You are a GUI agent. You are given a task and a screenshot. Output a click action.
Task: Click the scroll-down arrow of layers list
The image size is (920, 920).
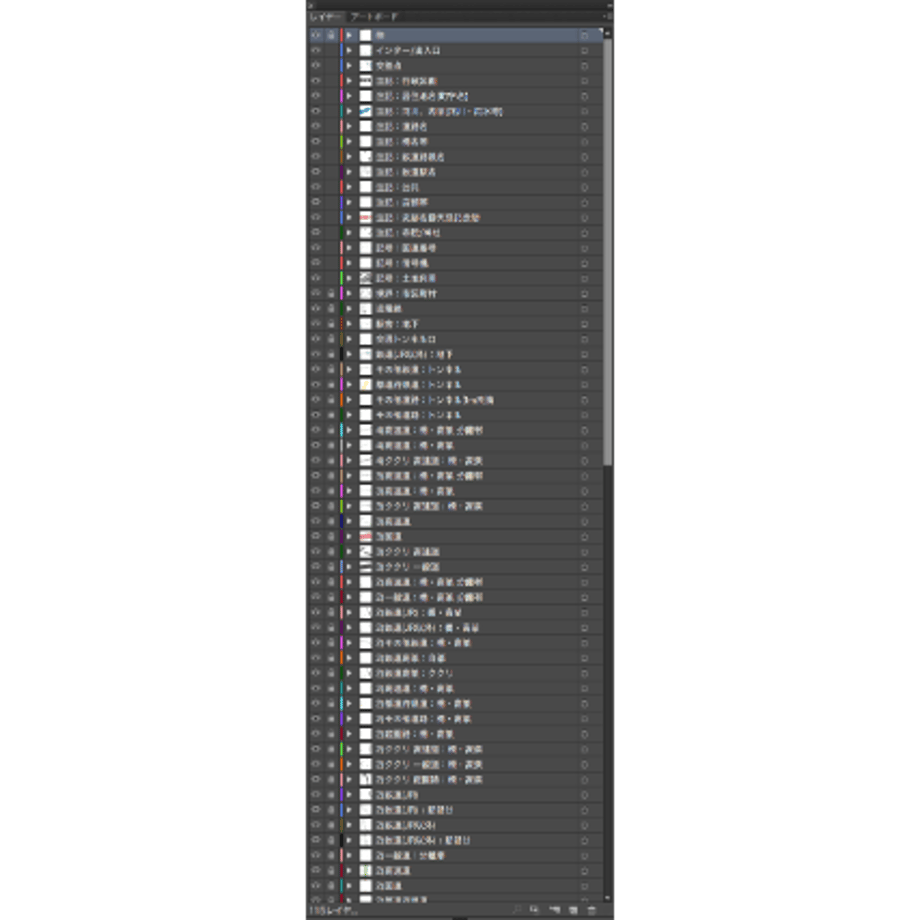608,898
